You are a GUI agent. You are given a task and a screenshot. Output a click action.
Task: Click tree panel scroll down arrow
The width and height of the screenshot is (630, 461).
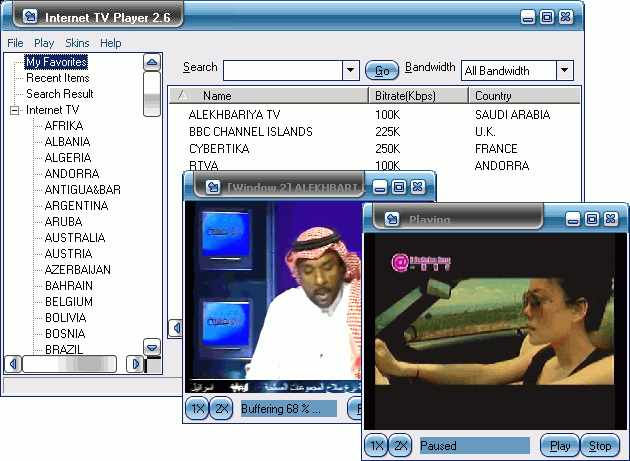[x=152, y=347]
